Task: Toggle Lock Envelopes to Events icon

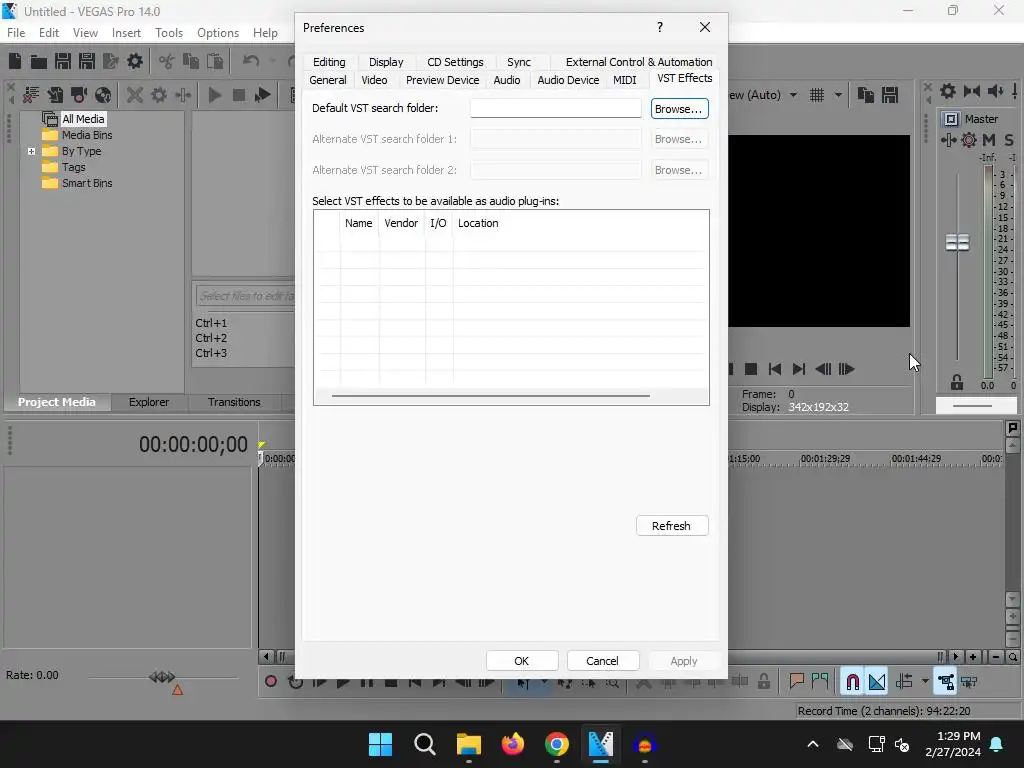Action: click(946, 682)
